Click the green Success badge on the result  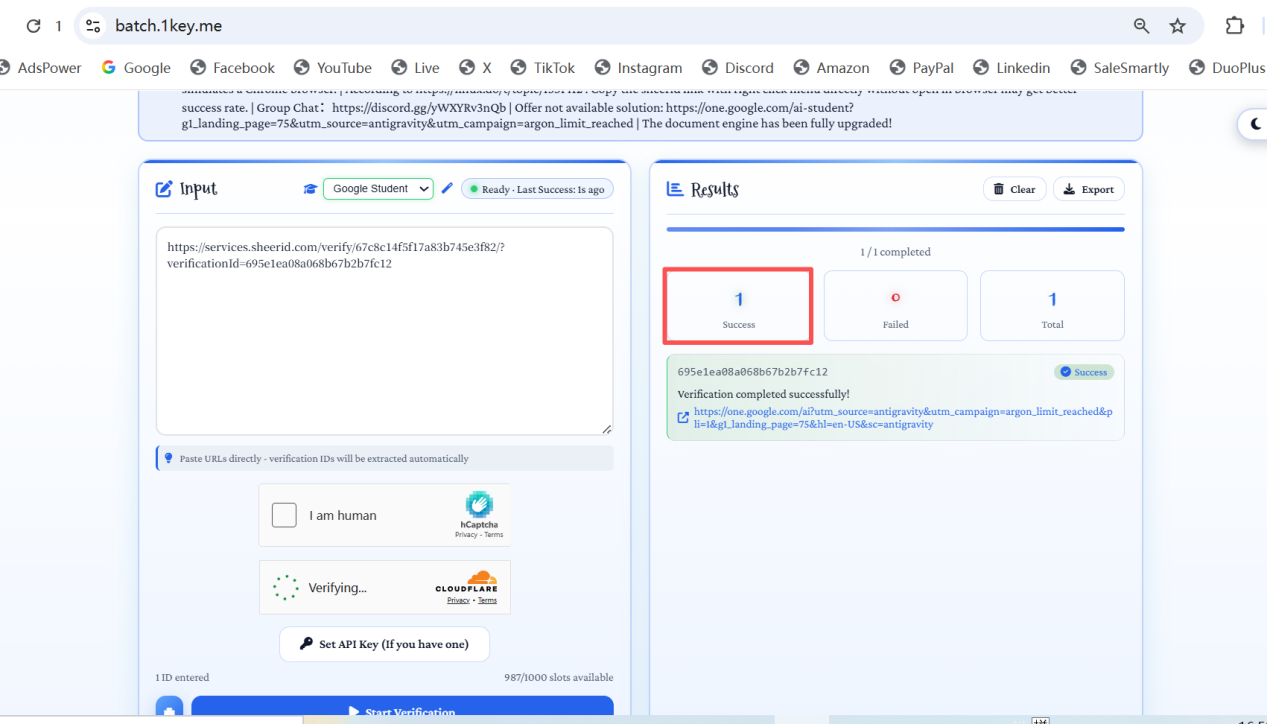(1084, 372)
